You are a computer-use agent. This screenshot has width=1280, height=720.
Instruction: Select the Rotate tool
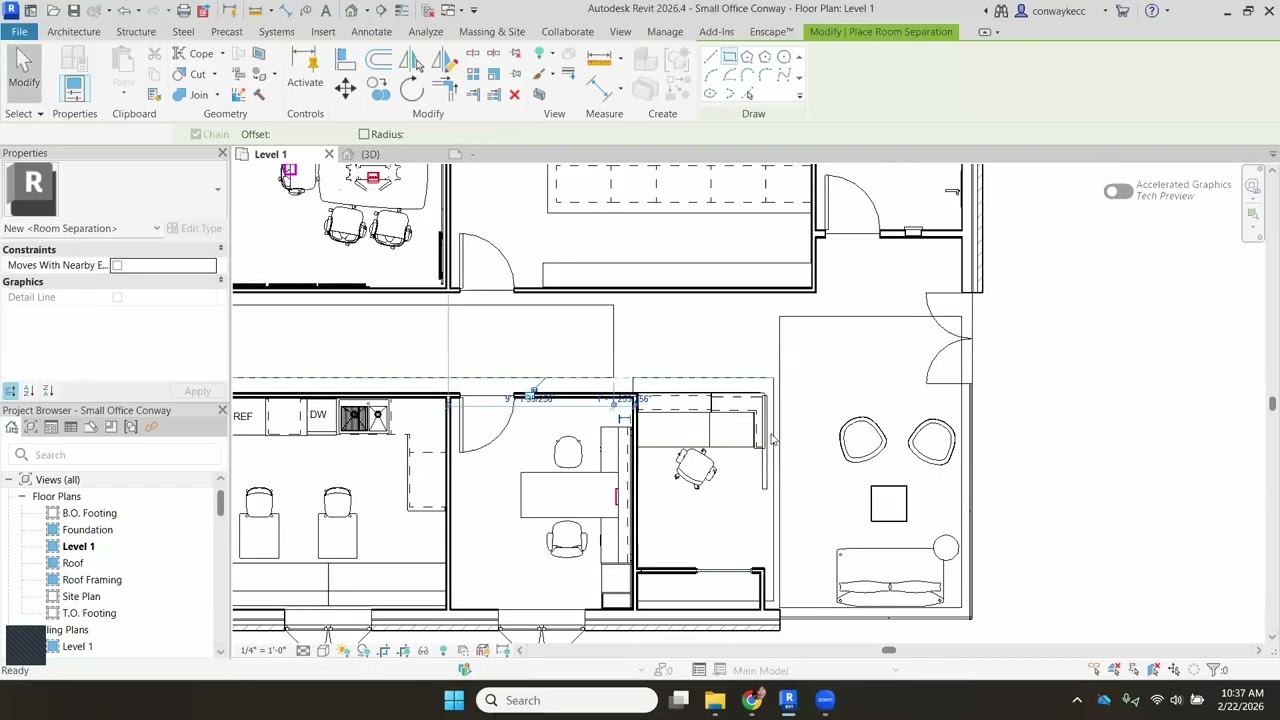(411, 90)
